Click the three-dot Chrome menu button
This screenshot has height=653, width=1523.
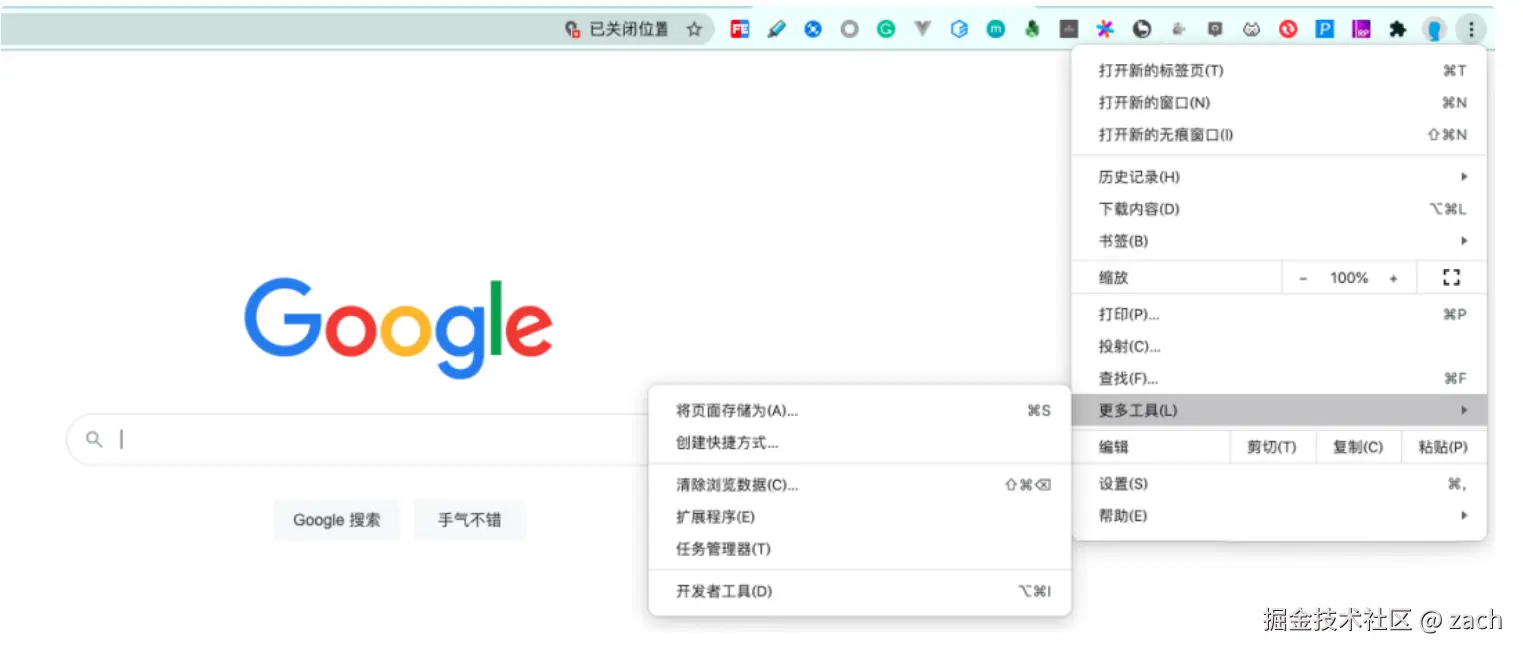1470,29
